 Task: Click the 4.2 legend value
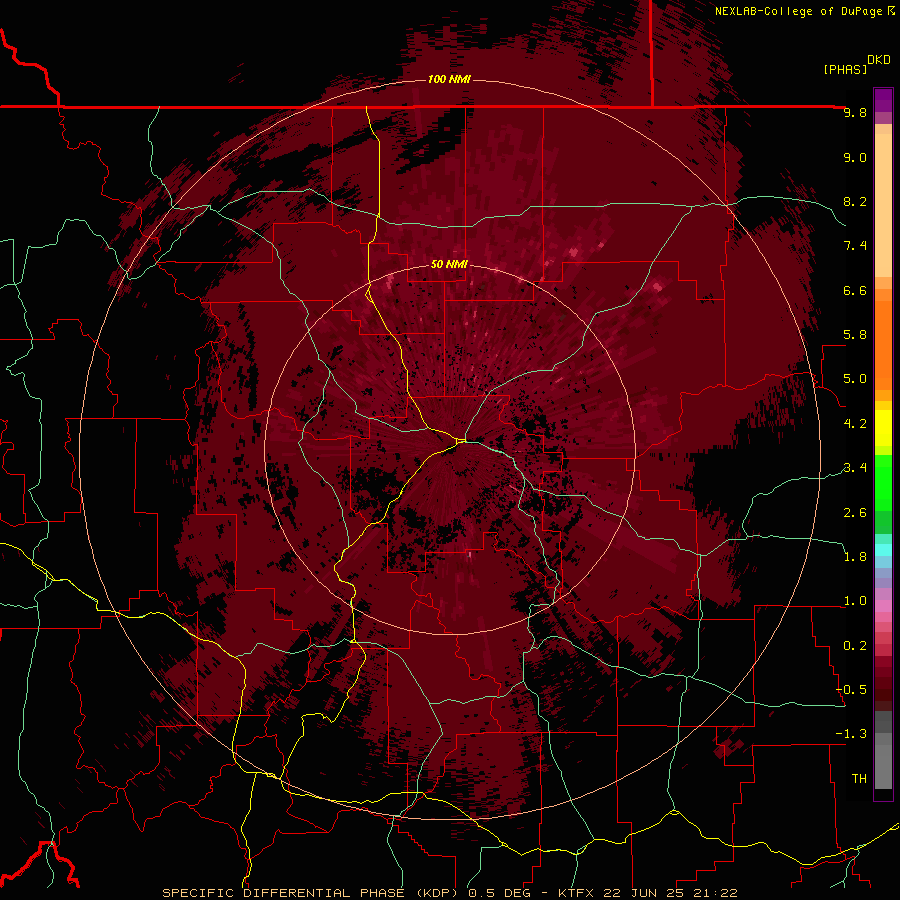pyautogui.click(x=855, y=424)
